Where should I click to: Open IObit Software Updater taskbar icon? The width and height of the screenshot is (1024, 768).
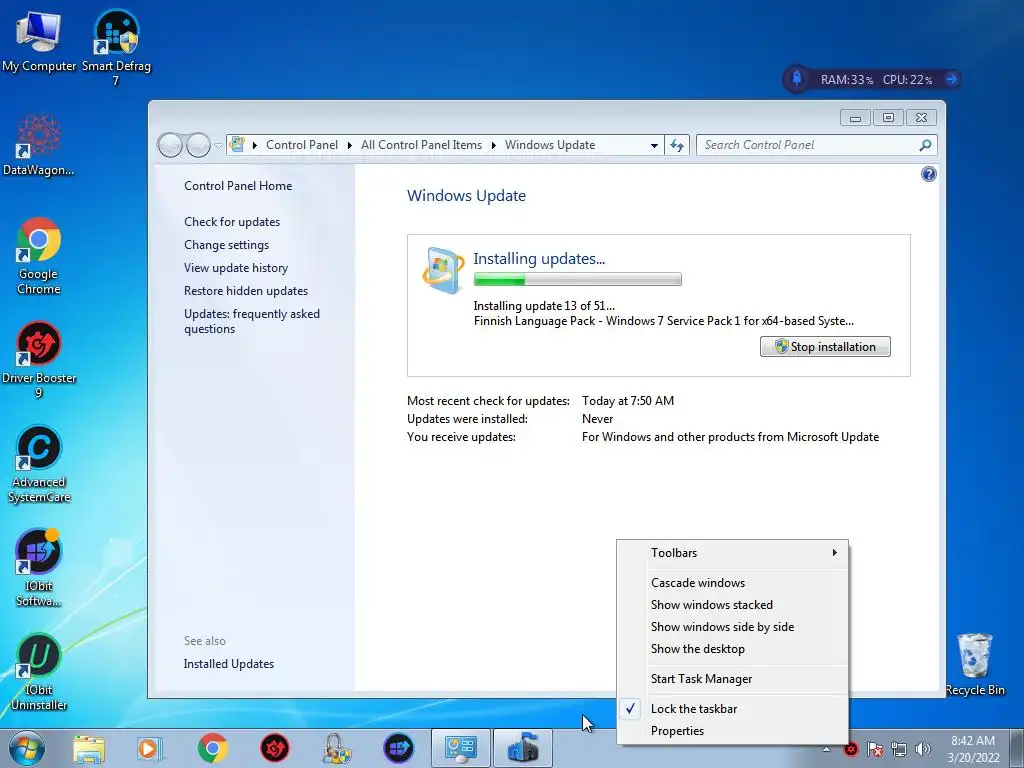[x=398, y=748]
